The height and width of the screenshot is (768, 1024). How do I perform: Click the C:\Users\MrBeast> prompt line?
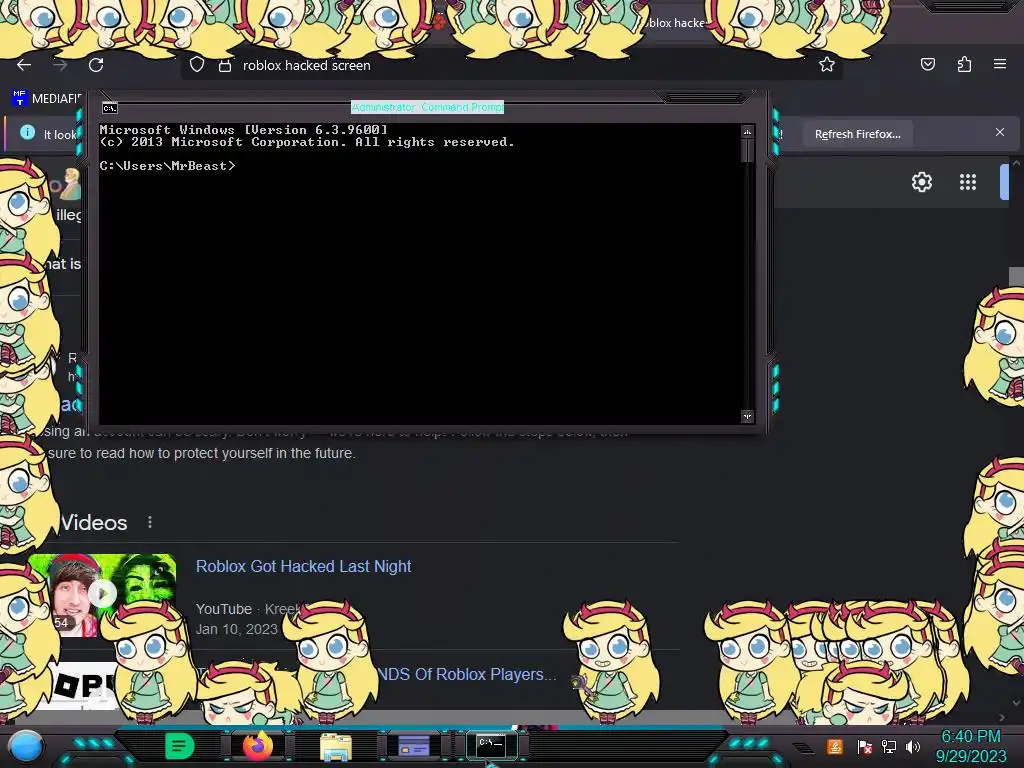[167, 166]
